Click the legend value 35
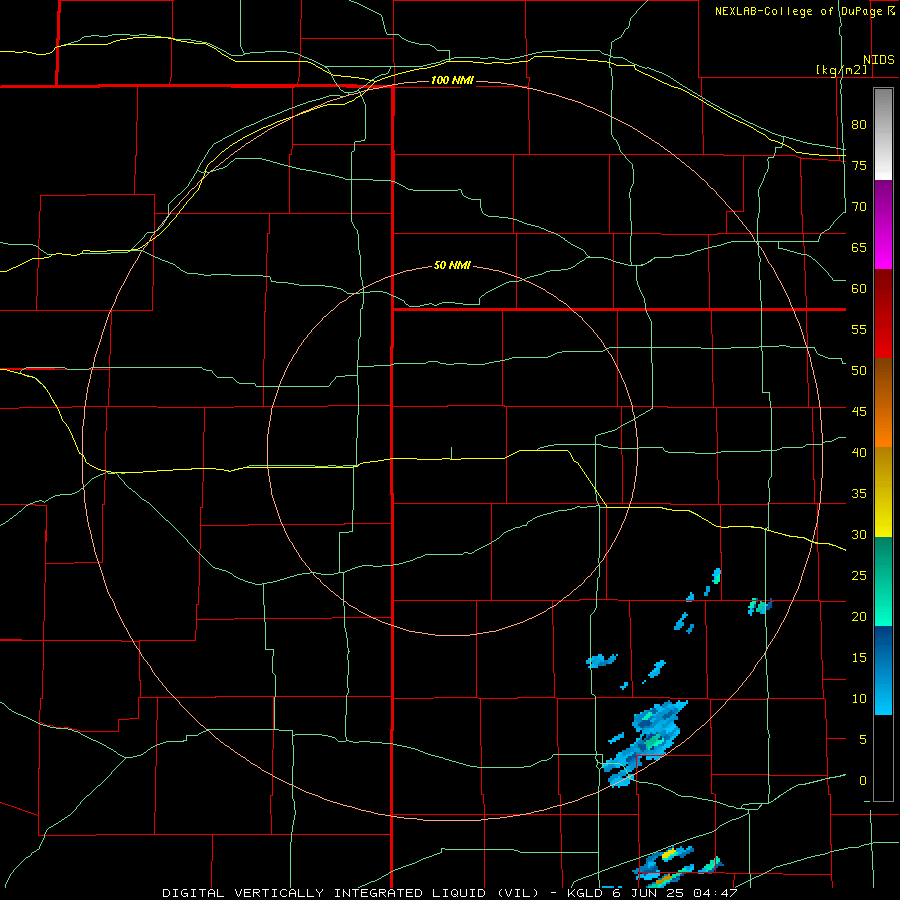 click(x=859, y=494)
